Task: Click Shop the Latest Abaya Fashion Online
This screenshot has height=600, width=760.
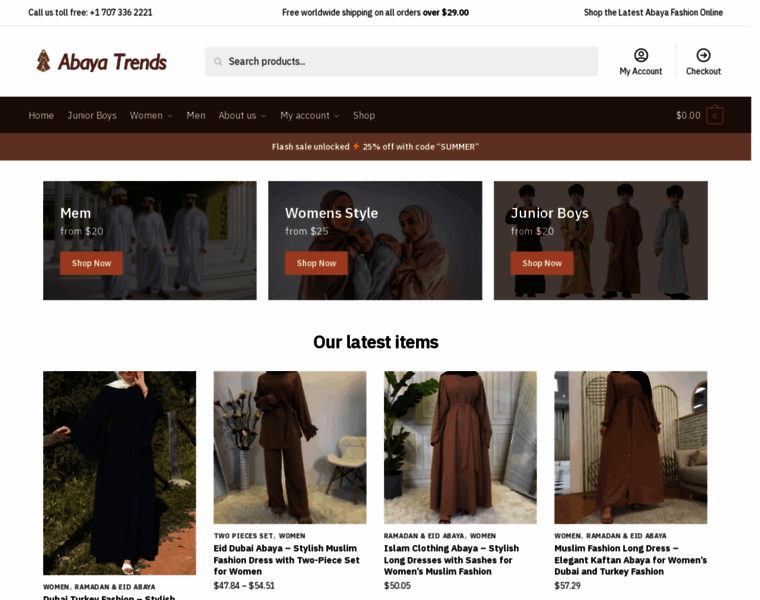Action: 653,13
